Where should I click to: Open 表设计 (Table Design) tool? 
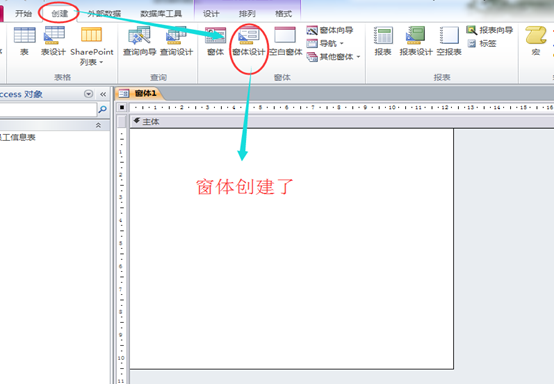[53, 41]
